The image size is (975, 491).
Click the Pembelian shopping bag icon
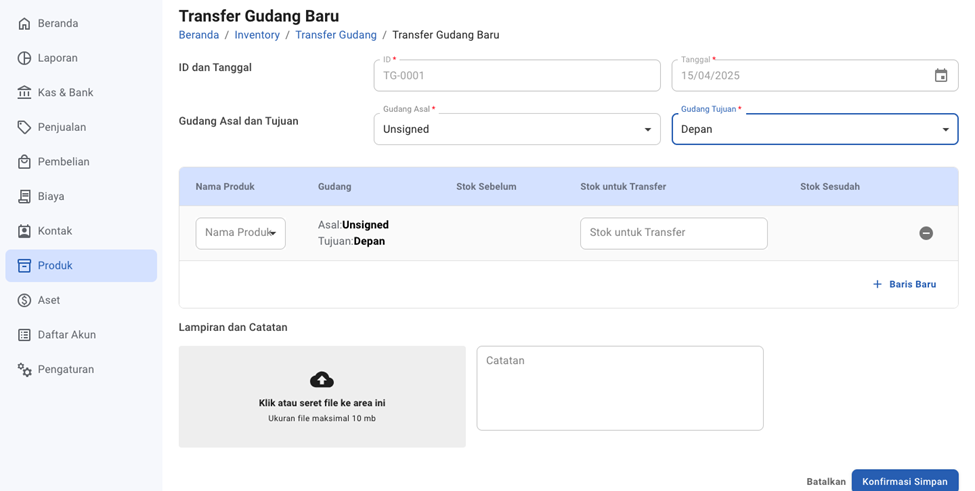24,162
